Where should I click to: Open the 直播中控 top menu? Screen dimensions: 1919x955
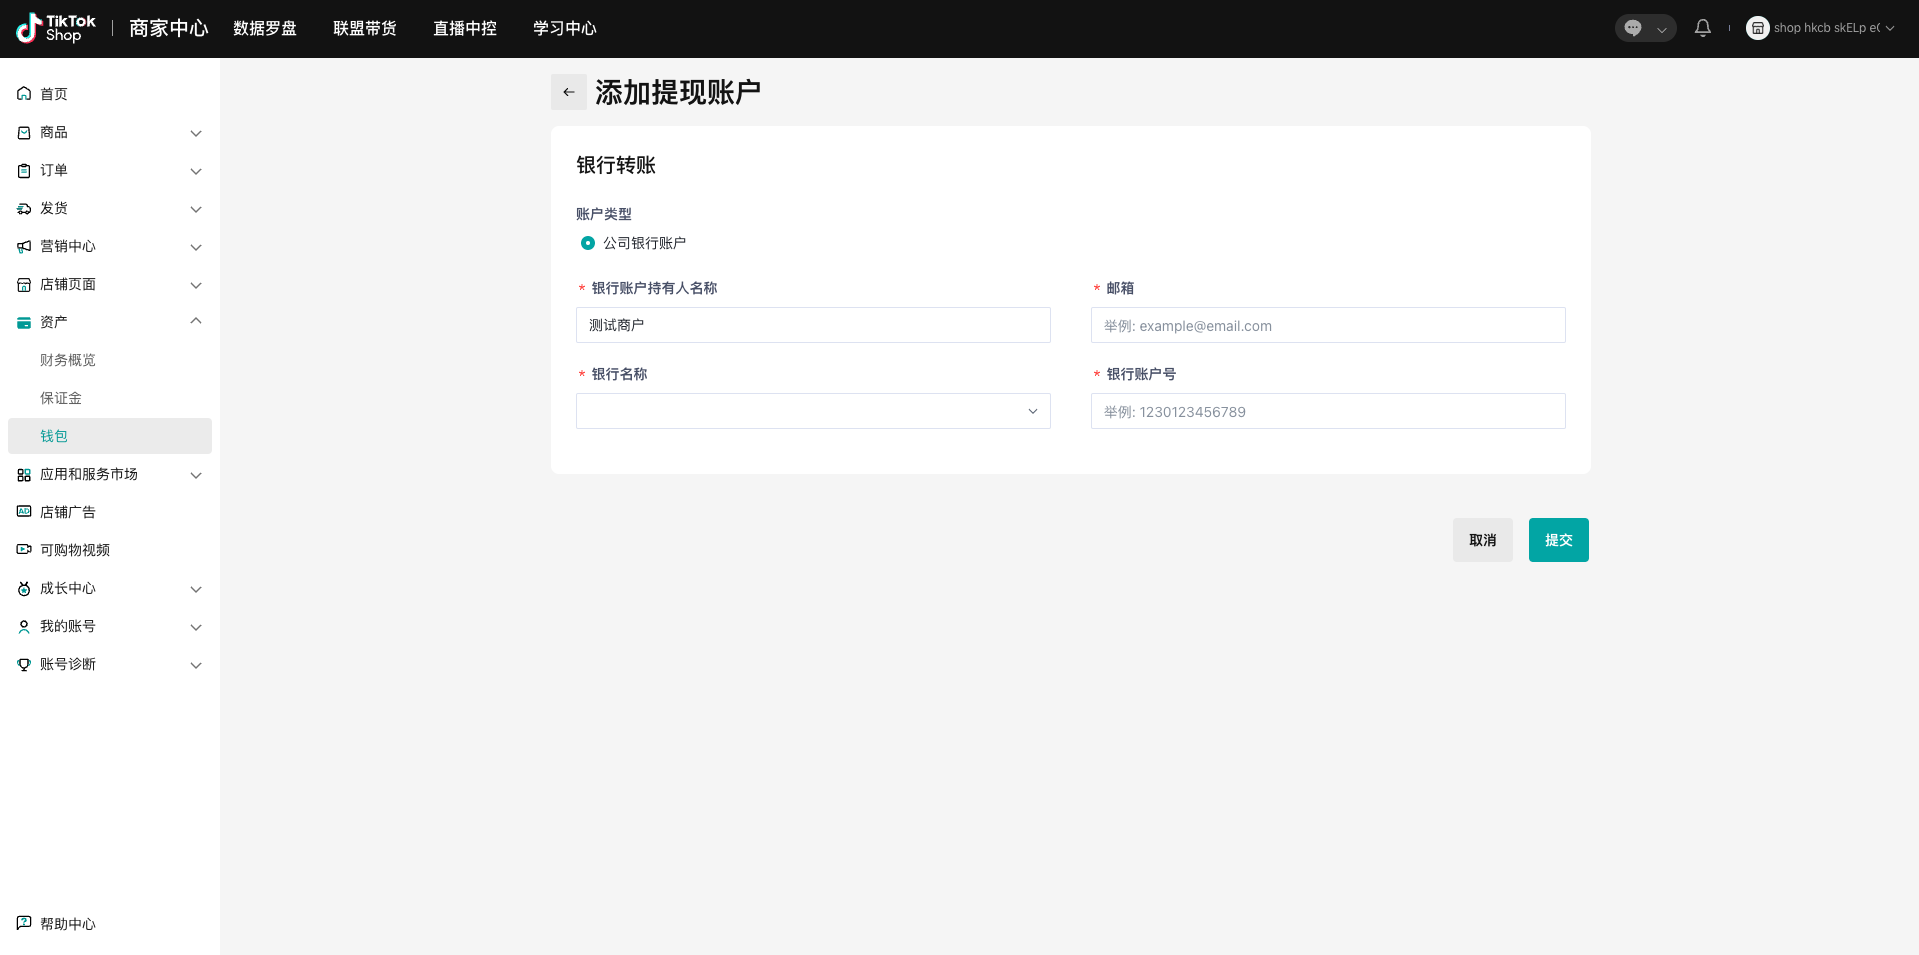point(465,28)
